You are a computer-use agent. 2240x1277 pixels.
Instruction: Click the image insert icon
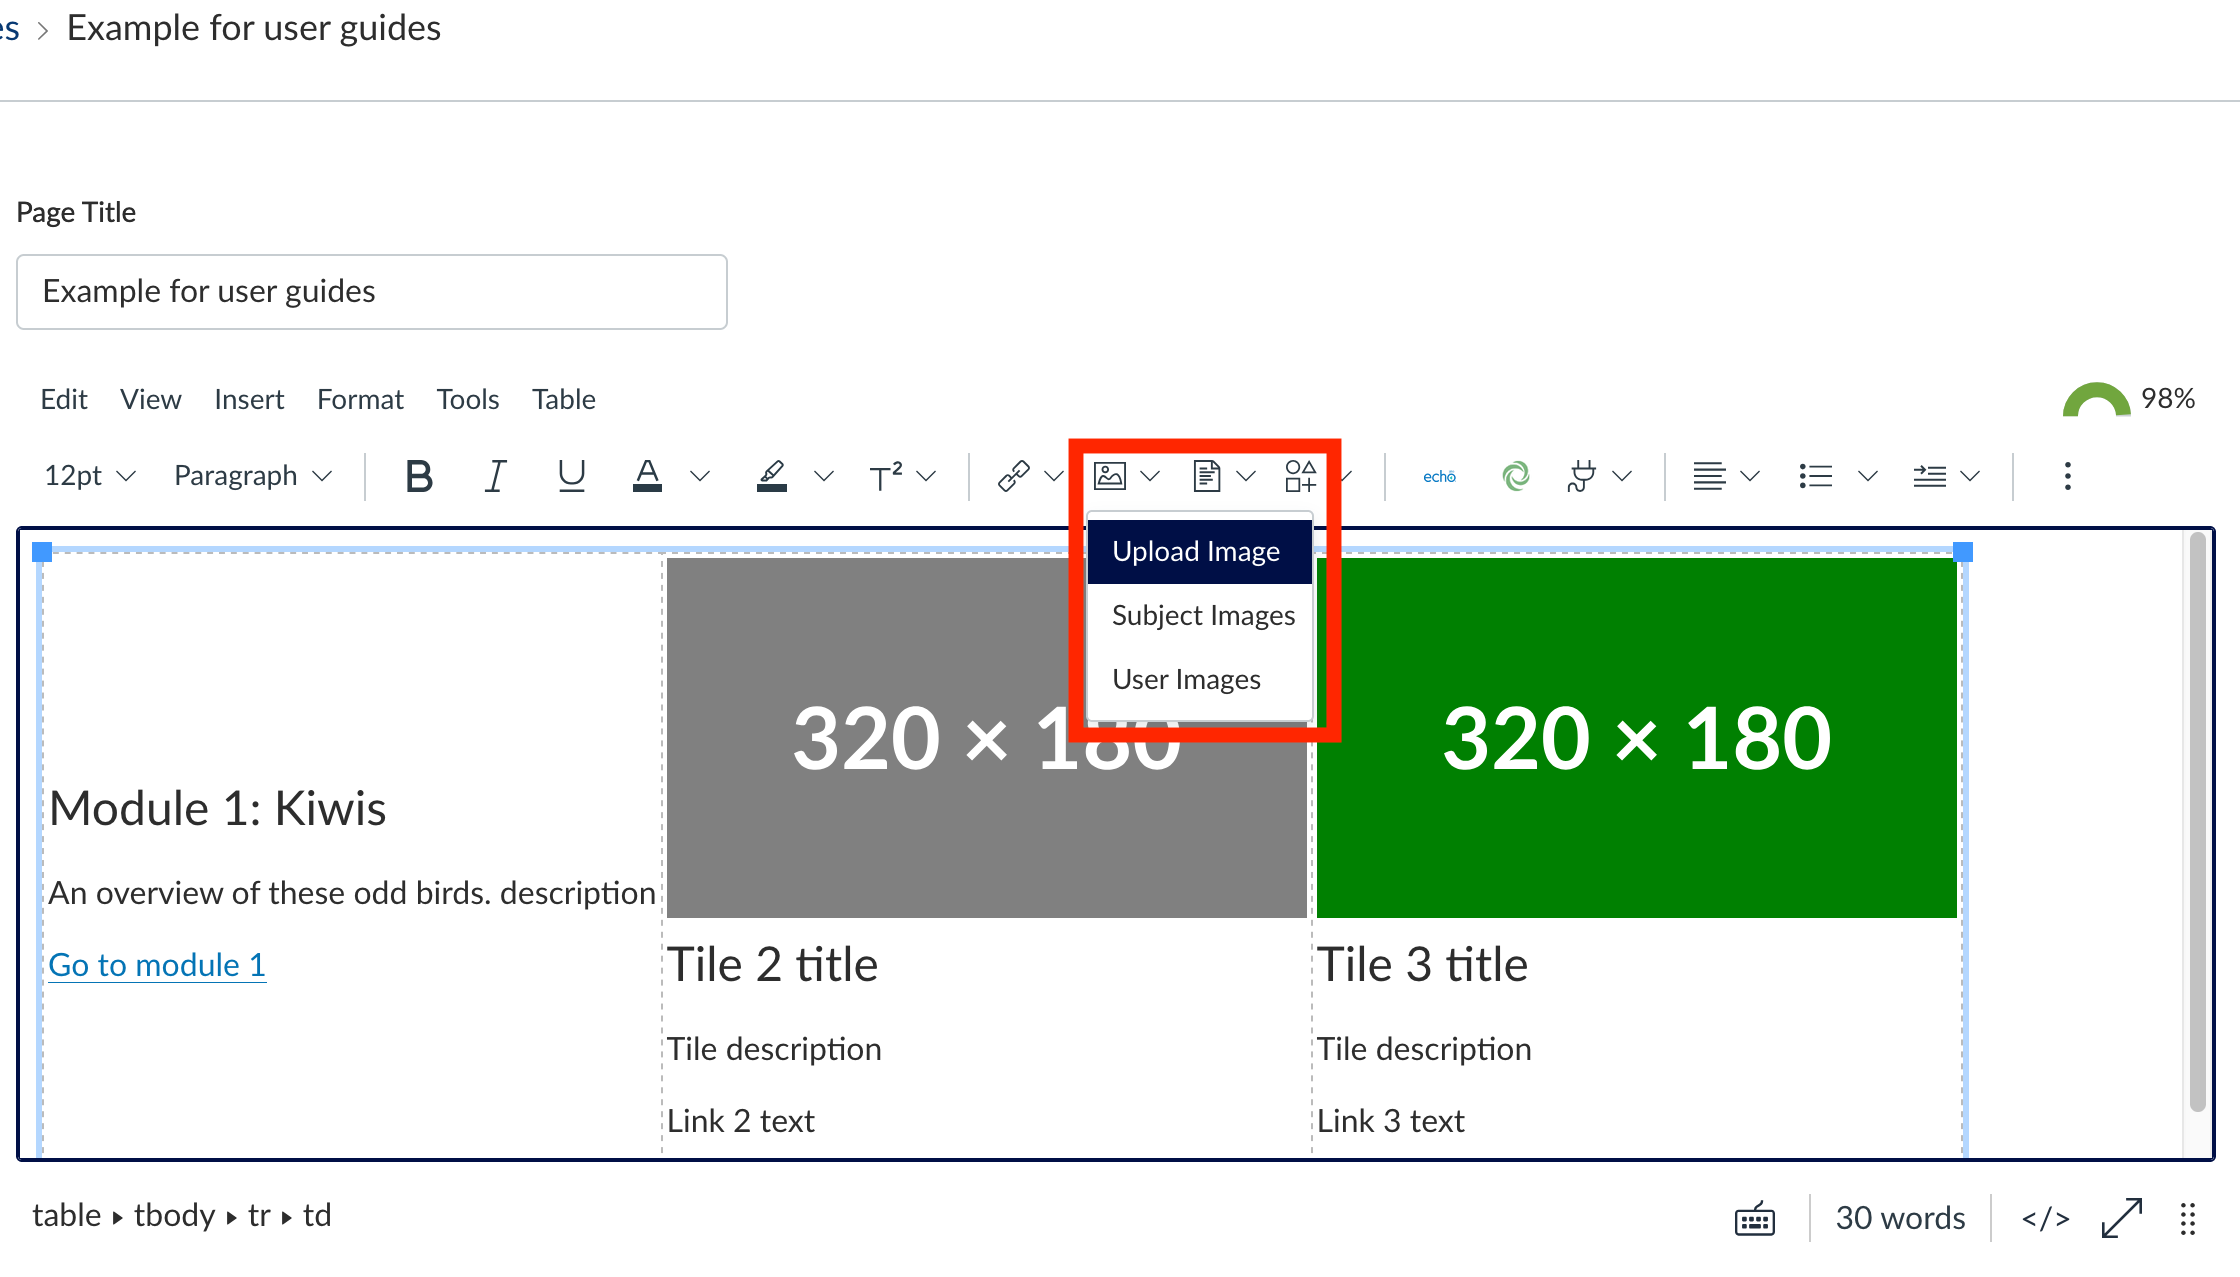point(1110,476)
